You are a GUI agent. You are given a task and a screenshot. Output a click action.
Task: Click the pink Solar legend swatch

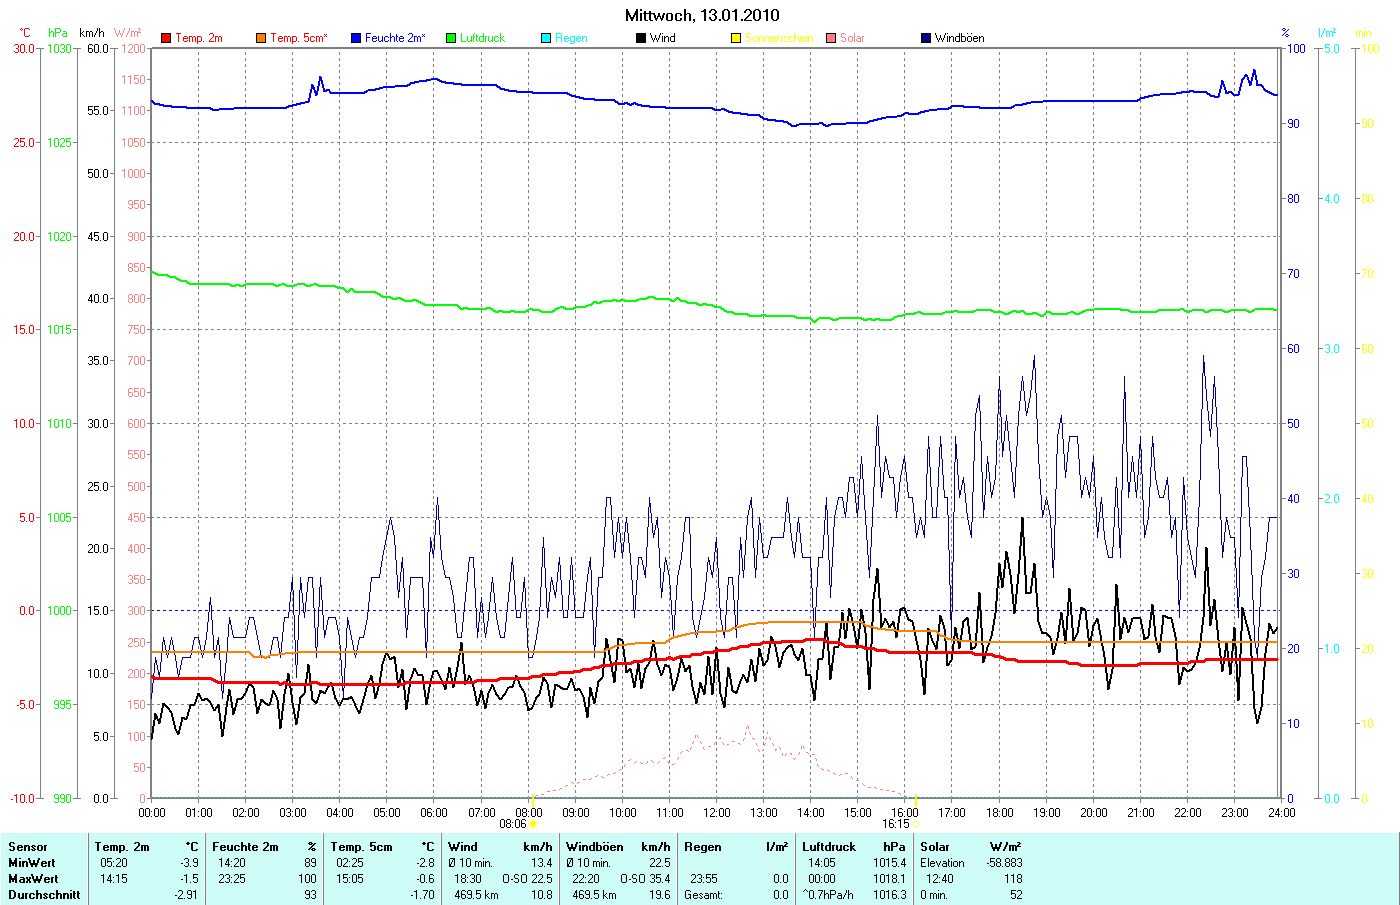(831, 38)
